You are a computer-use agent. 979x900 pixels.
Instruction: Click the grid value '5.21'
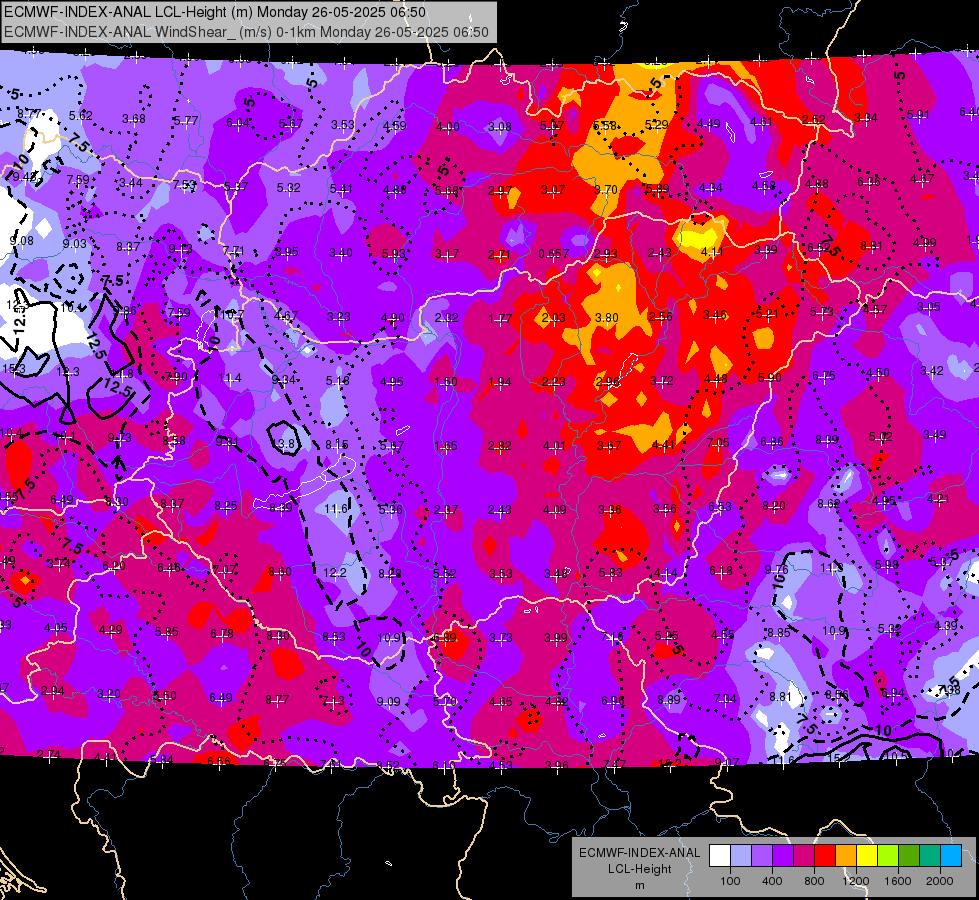pyautogui.click(x=767, y=313)
